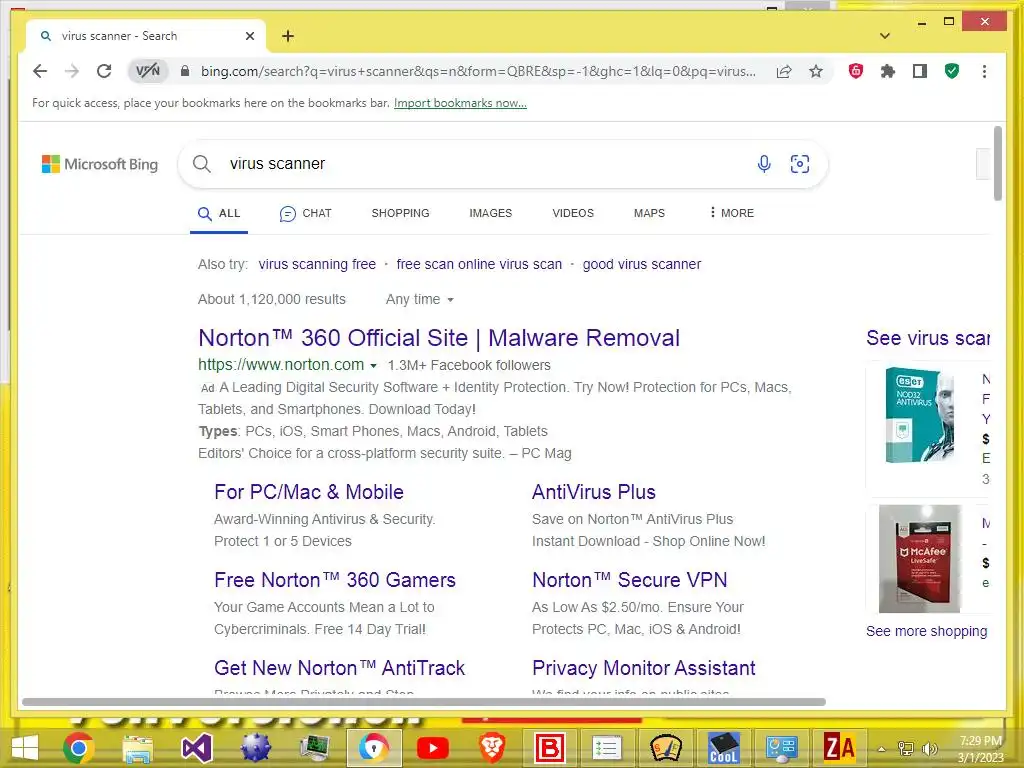Click the browser forward arrow
1024x768 pixels.
pyautogui.click(x=72, y=71)
